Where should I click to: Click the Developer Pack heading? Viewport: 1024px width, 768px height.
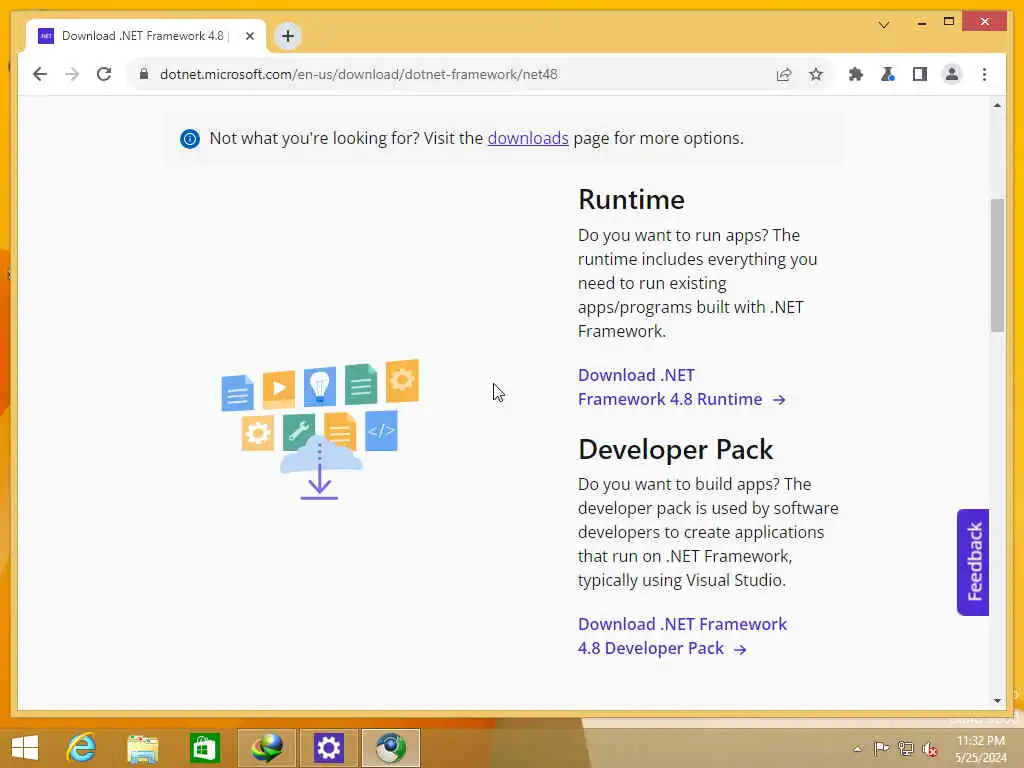point(675,449)
